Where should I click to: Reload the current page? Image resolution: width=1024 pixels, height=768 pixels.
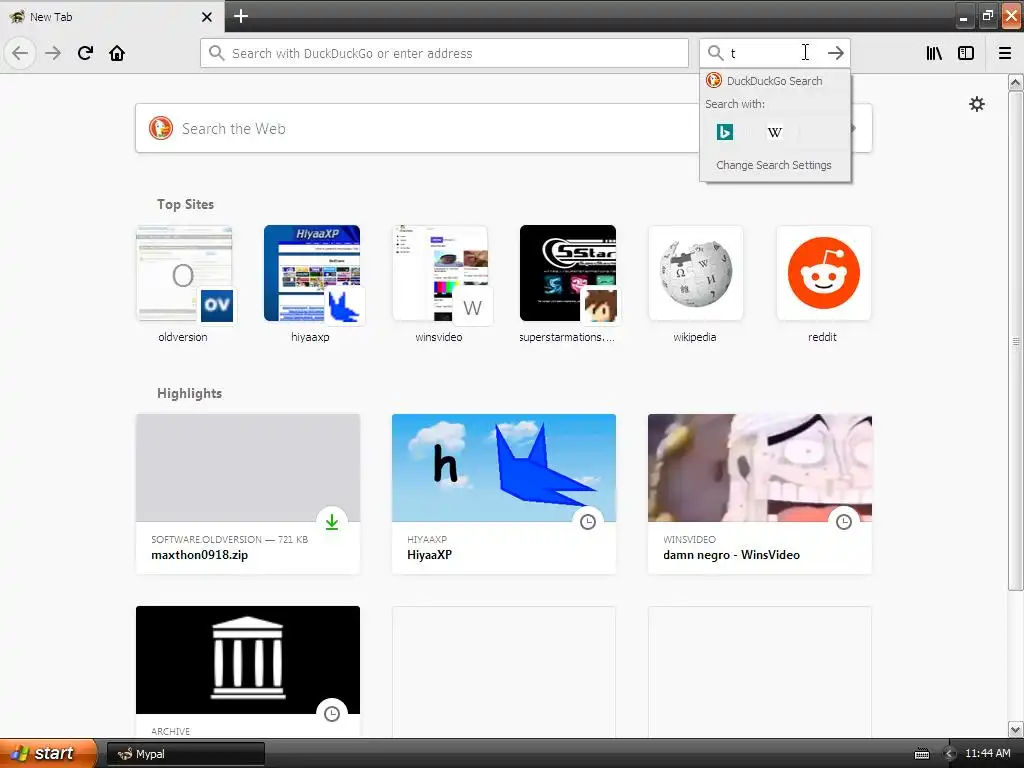point(85,53)
